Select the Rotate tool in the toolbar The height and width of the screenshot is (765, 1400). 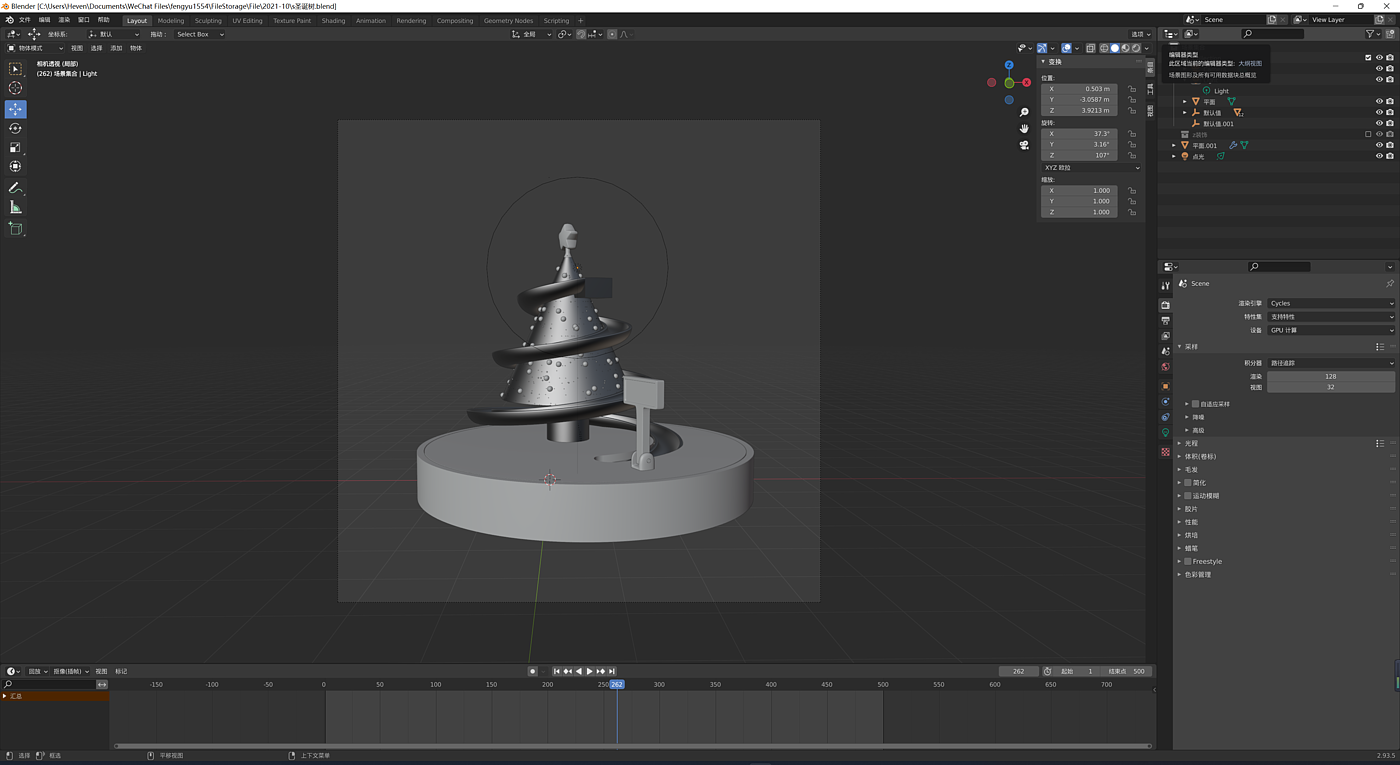click(15, 128)
